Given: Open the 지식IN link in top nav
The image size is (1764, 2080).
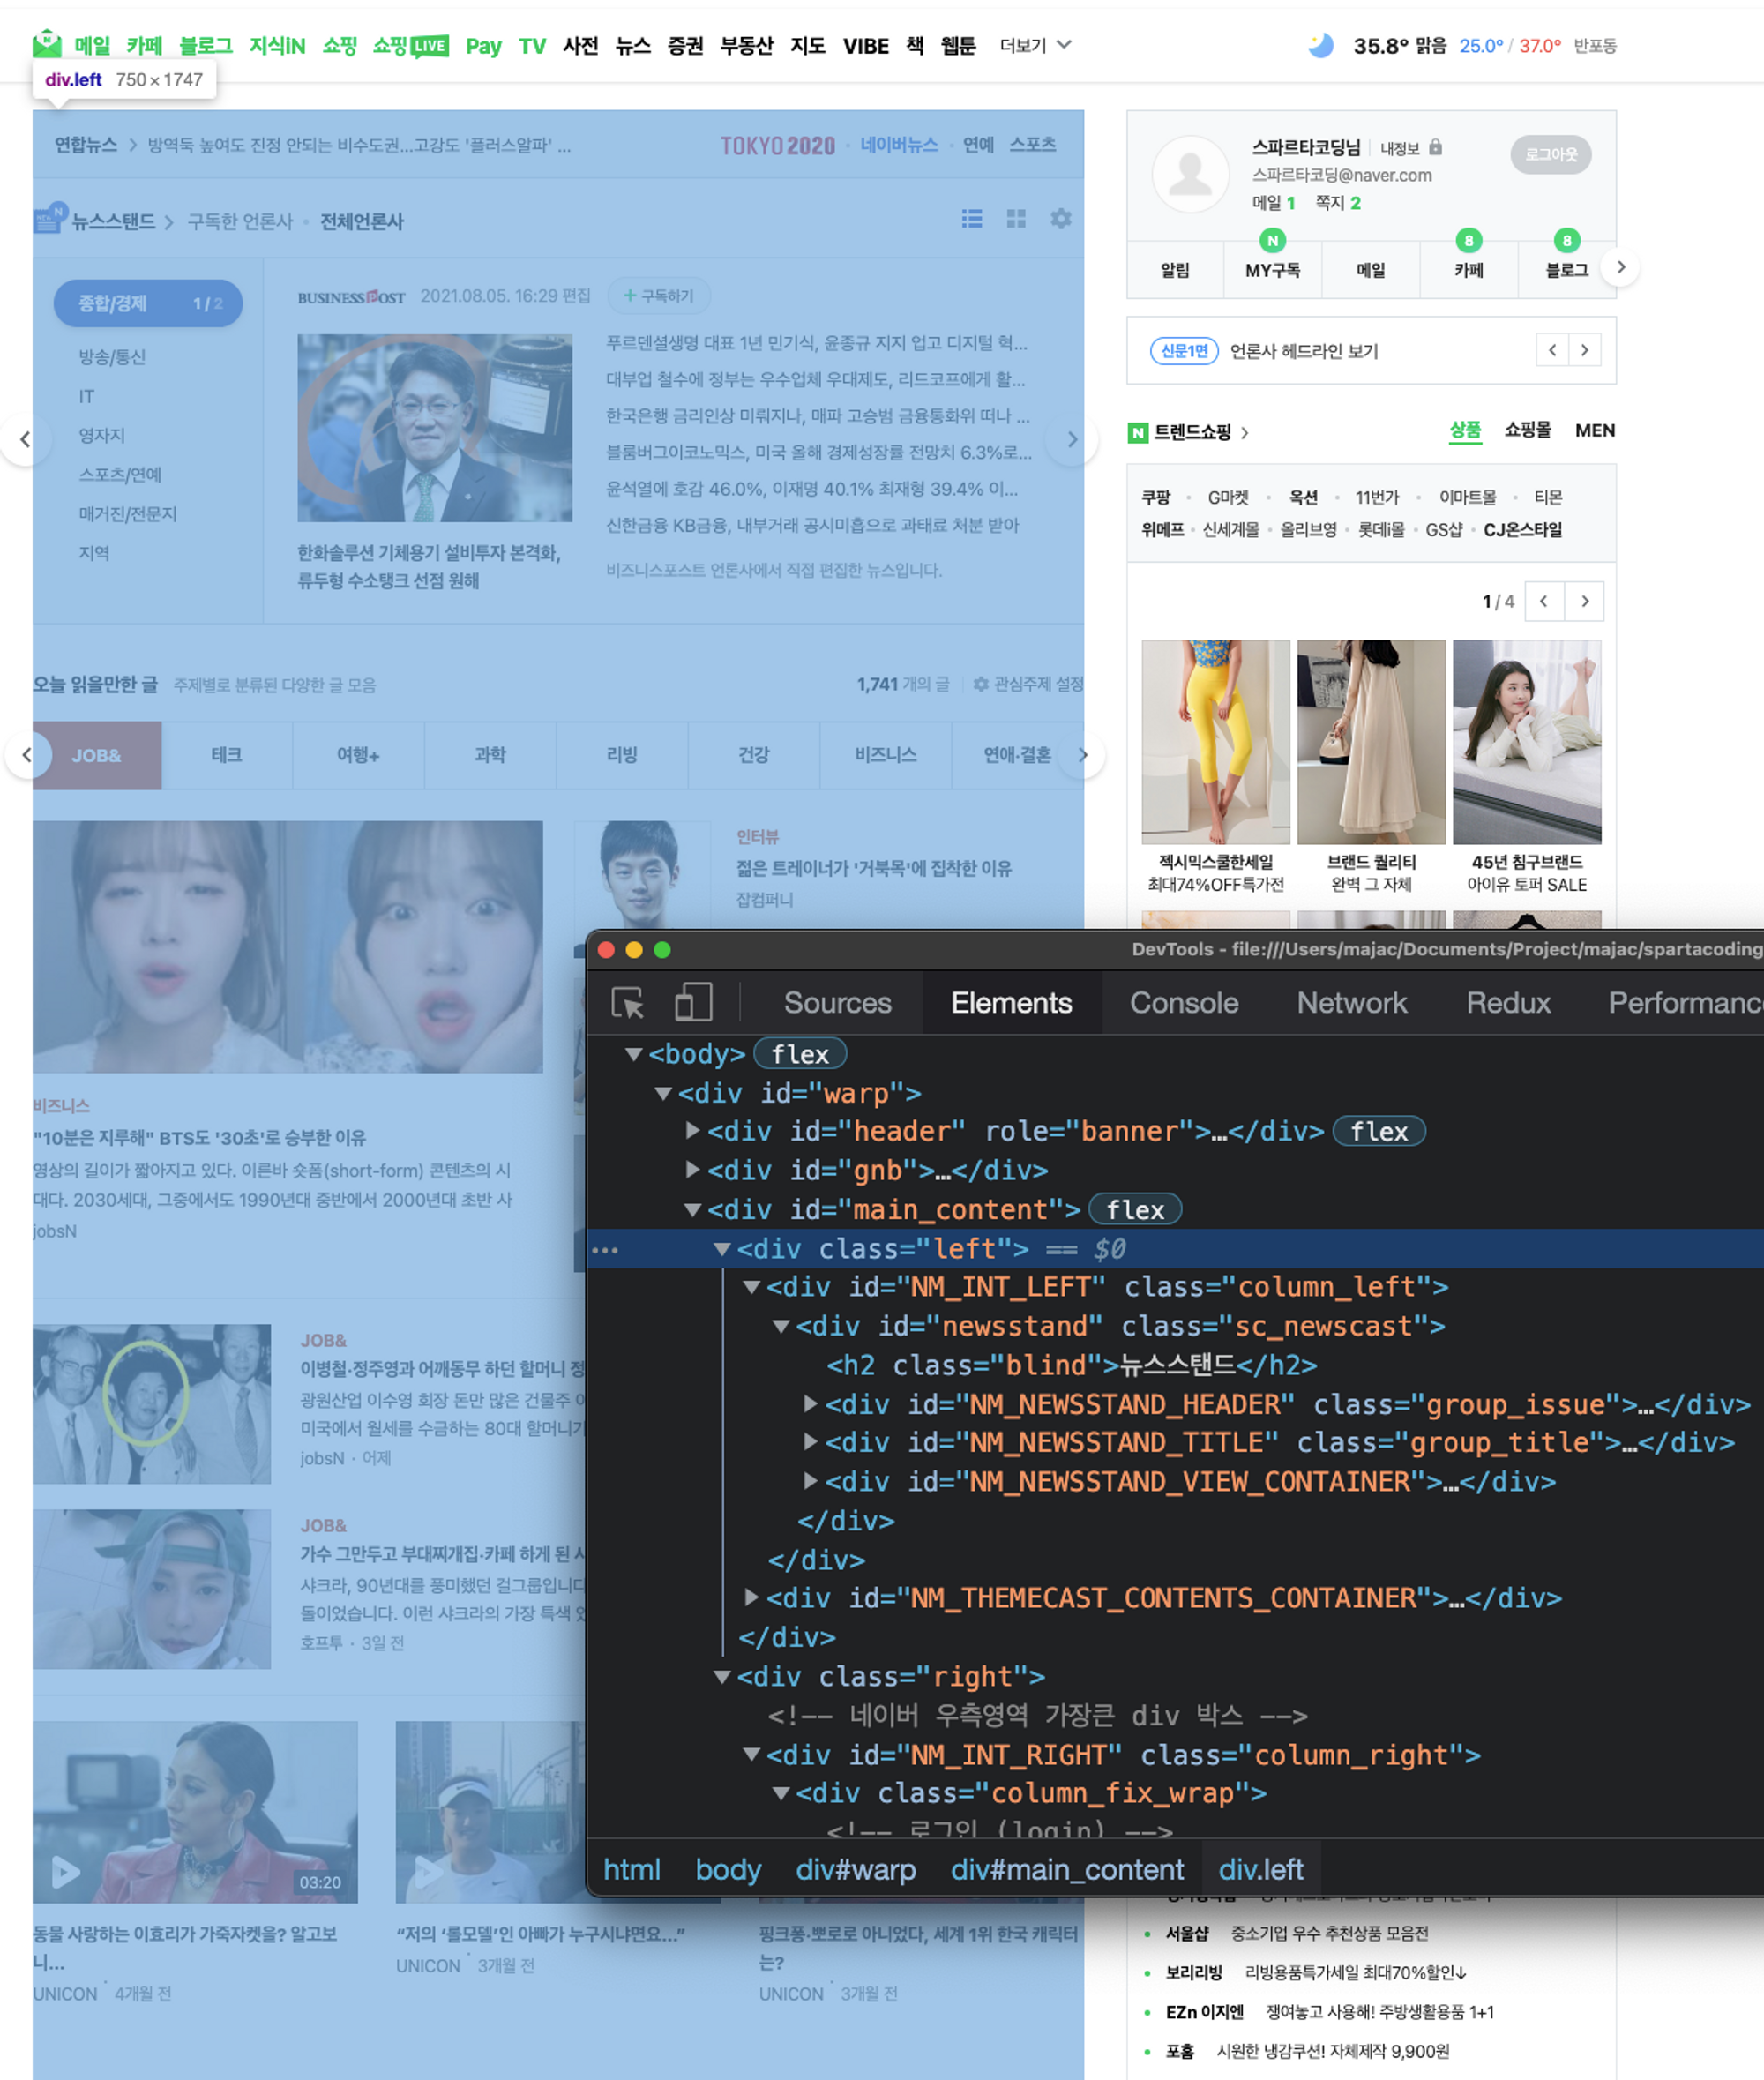Looking at the screenshot, I should click(277, 46).
